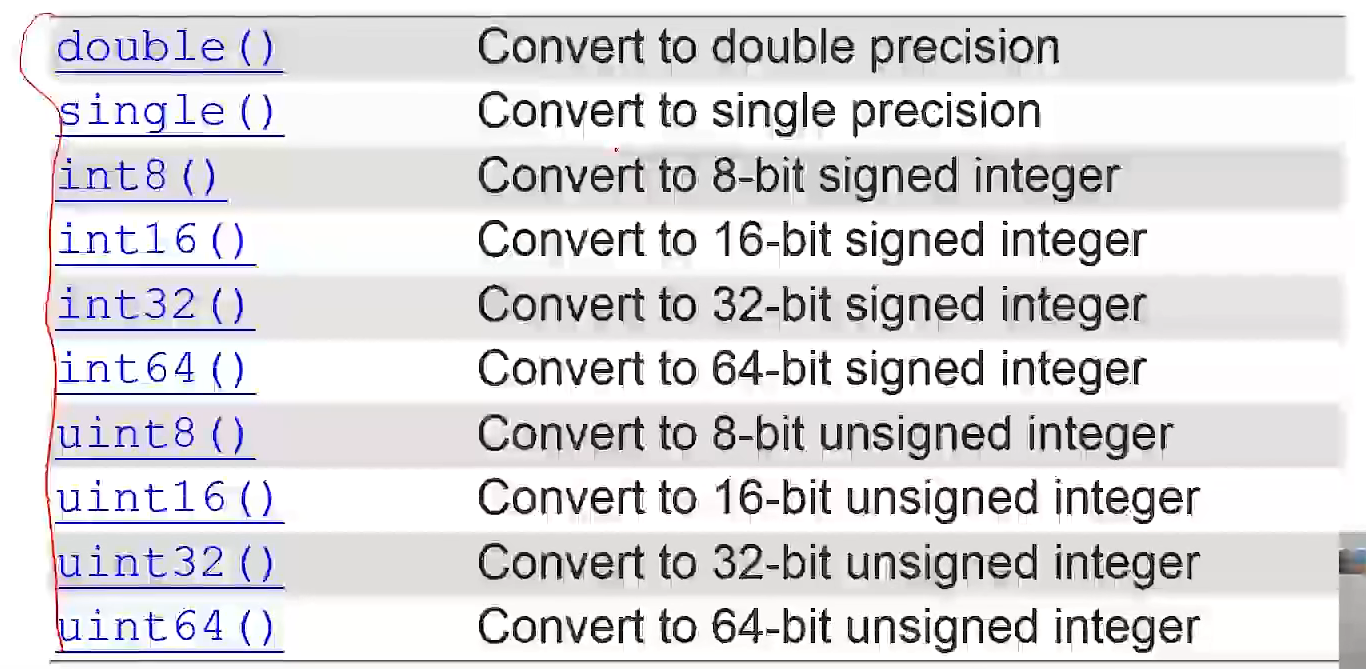Screen dimensions: 1366x669
Task: Click 'Convert to 64-bit unsigned integer' text
Action: 838,628
